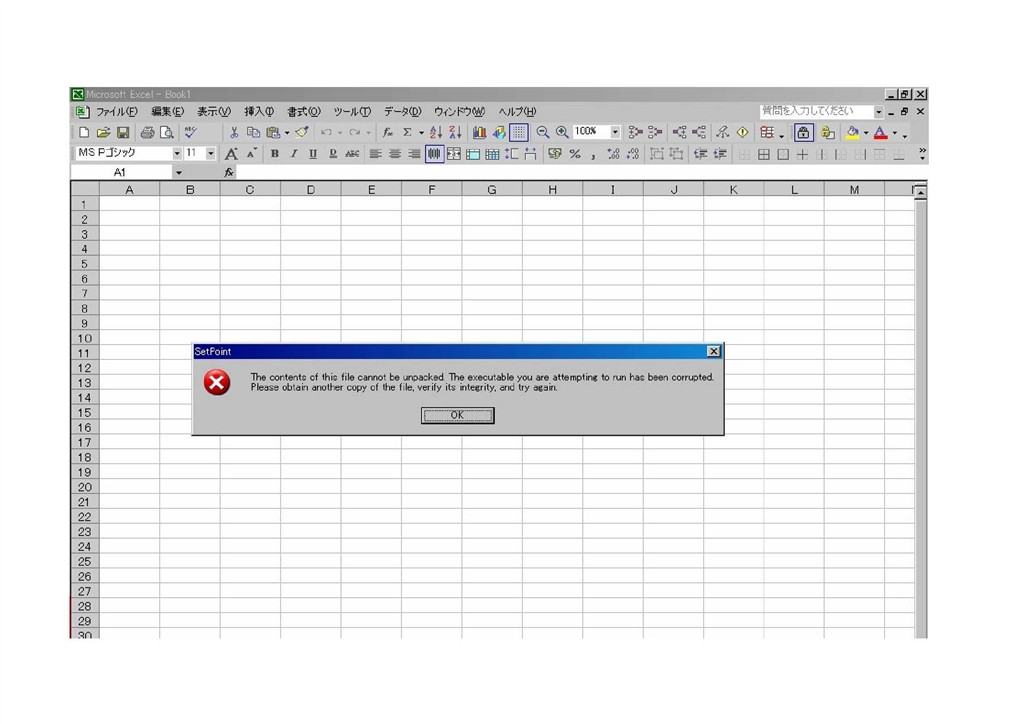Open the Fill Color dropdown arrow
Screen dimensions: 1024x724
[866, 133]
